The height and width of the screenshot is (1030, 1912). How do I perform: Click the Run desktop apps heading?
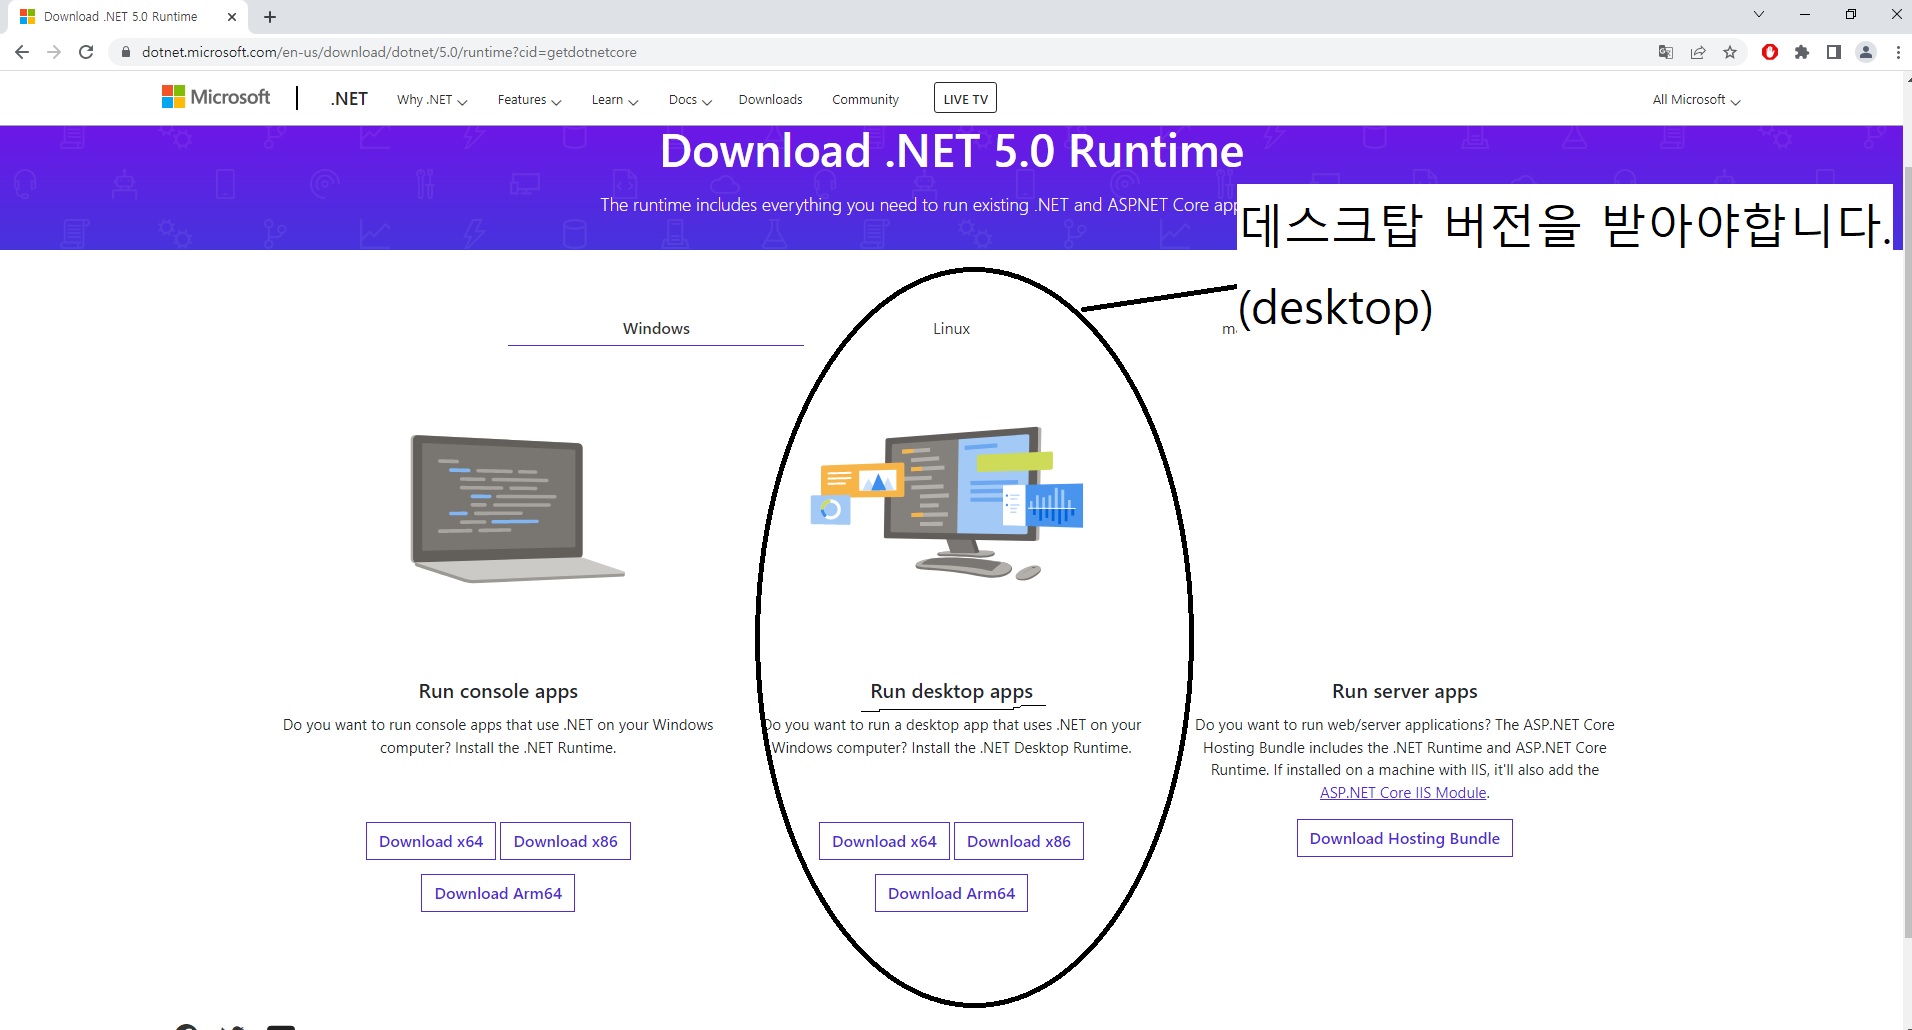(x=951, y=691)
